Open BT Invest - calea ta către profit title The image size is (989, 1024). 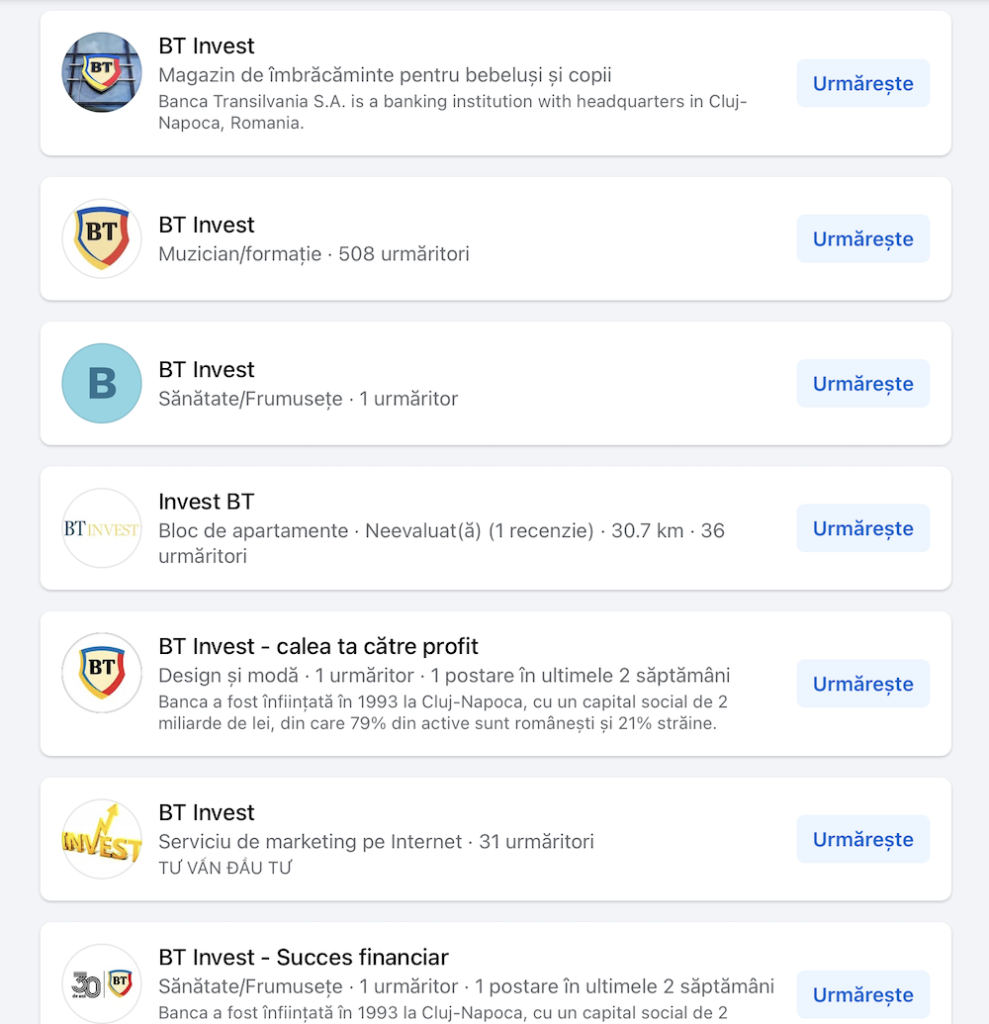[x=318, y=647]
